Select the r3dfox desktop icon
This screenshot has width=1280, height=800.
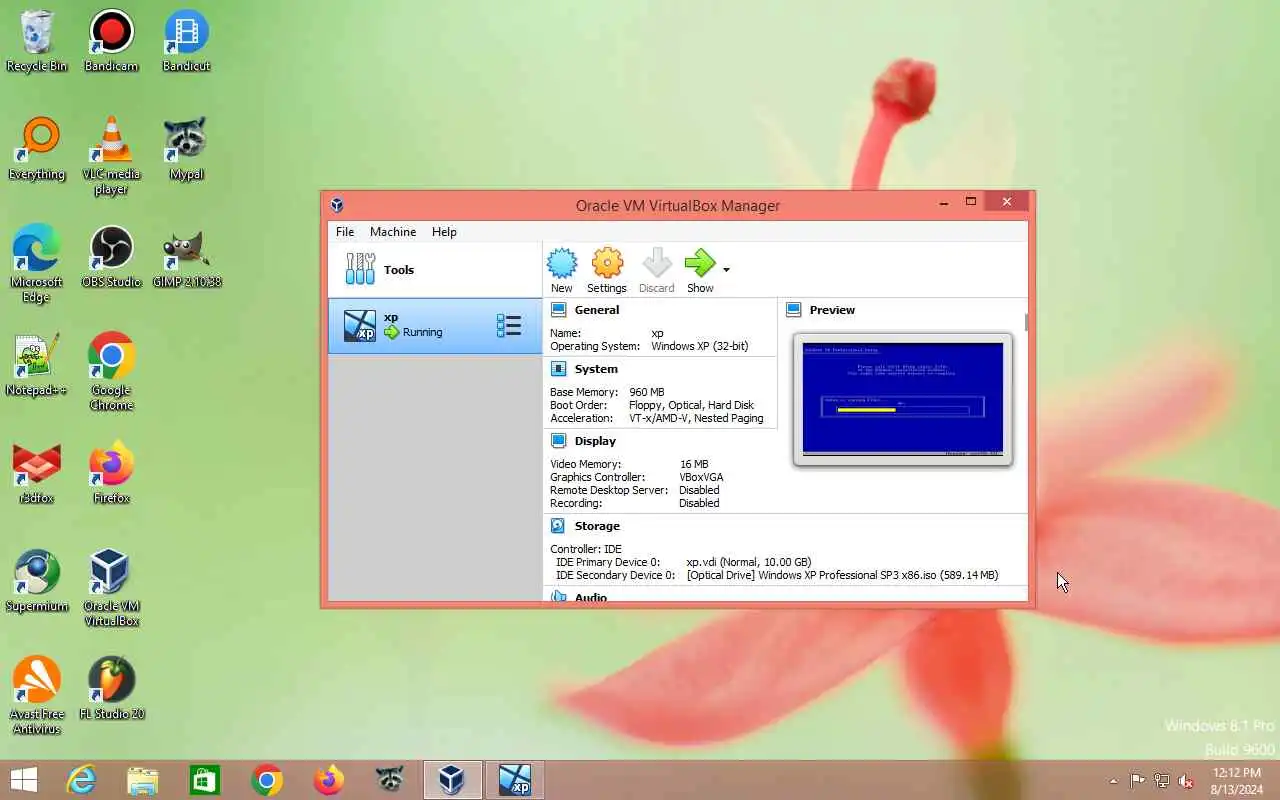pyautogui.click(x=37, y=473)
